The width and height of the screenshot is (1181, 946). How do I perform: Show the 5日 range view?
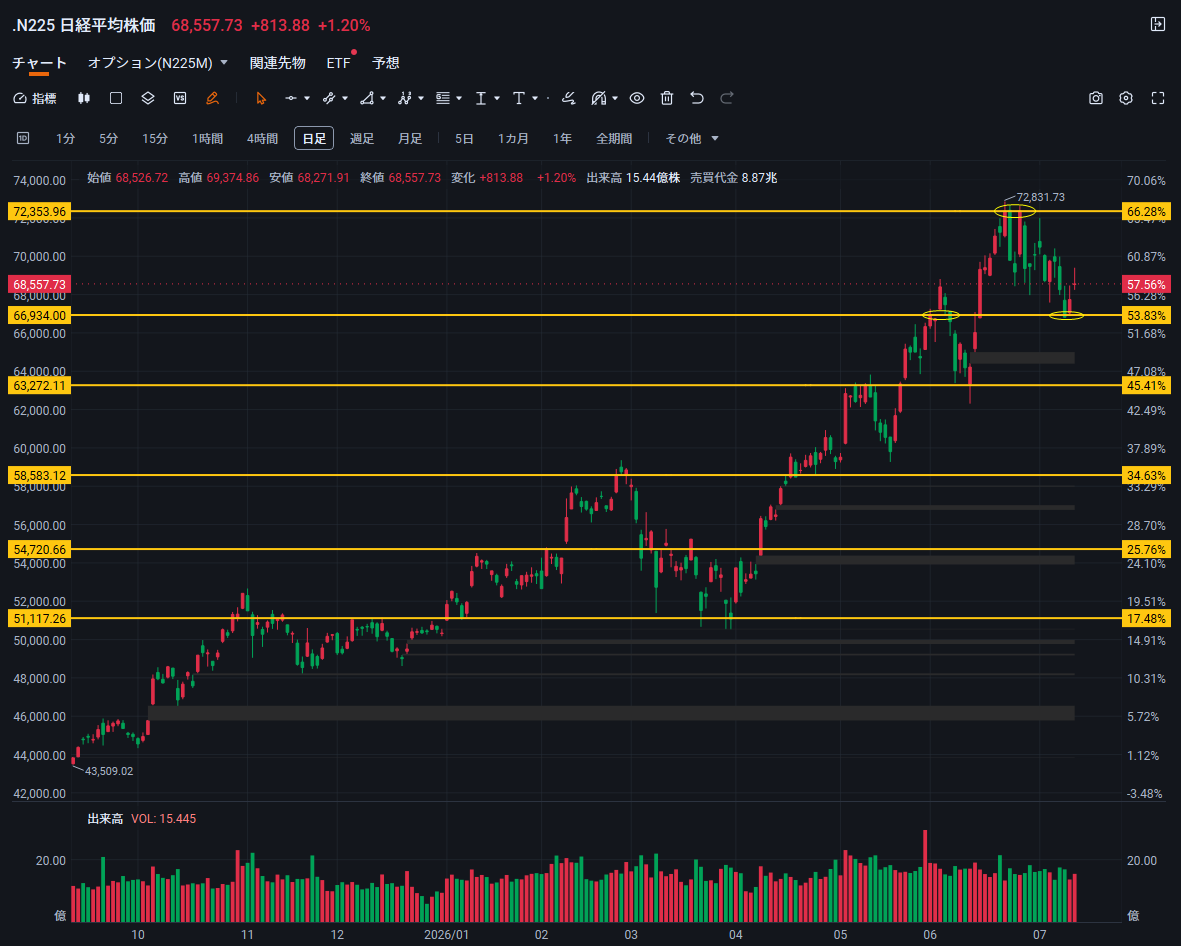[x=464, y=139]
